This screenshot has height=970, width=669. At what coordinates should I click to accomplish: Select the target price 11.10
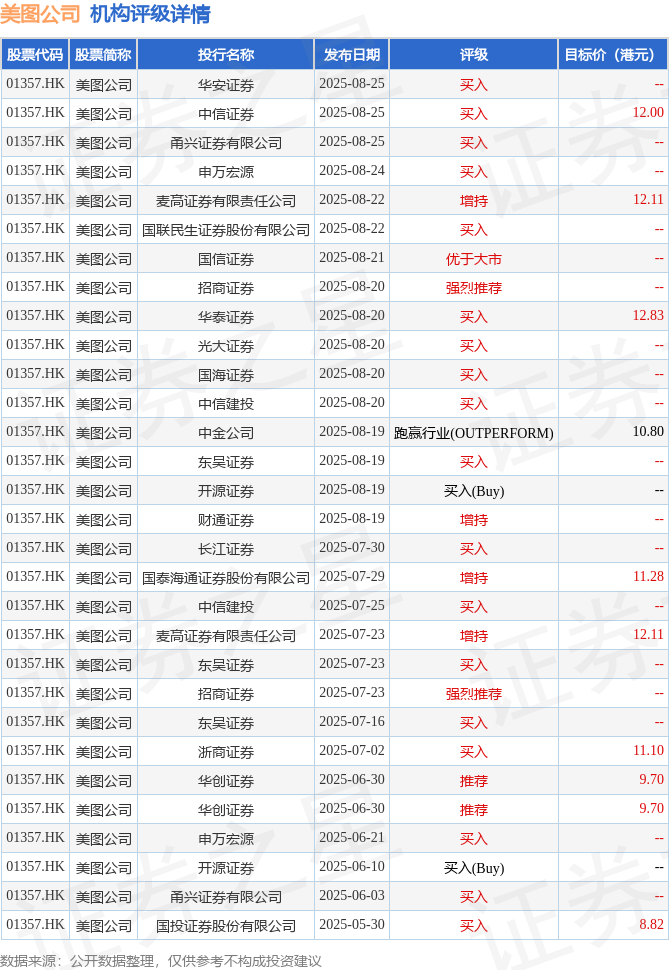pyautogui.click(x=648, y=750)
